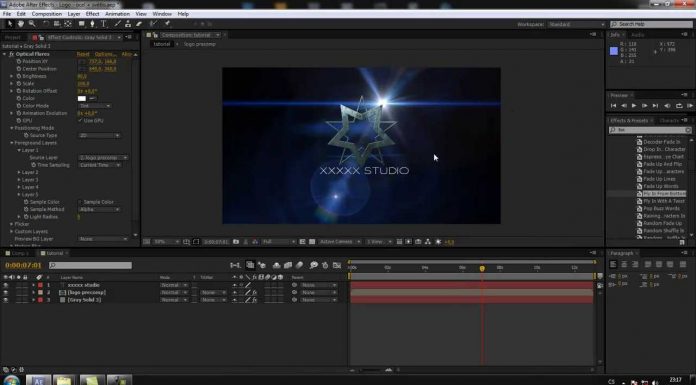The width and height of the screenshot is (696, 385).
Task: Select the Type text tool
Action: point(103,24)
